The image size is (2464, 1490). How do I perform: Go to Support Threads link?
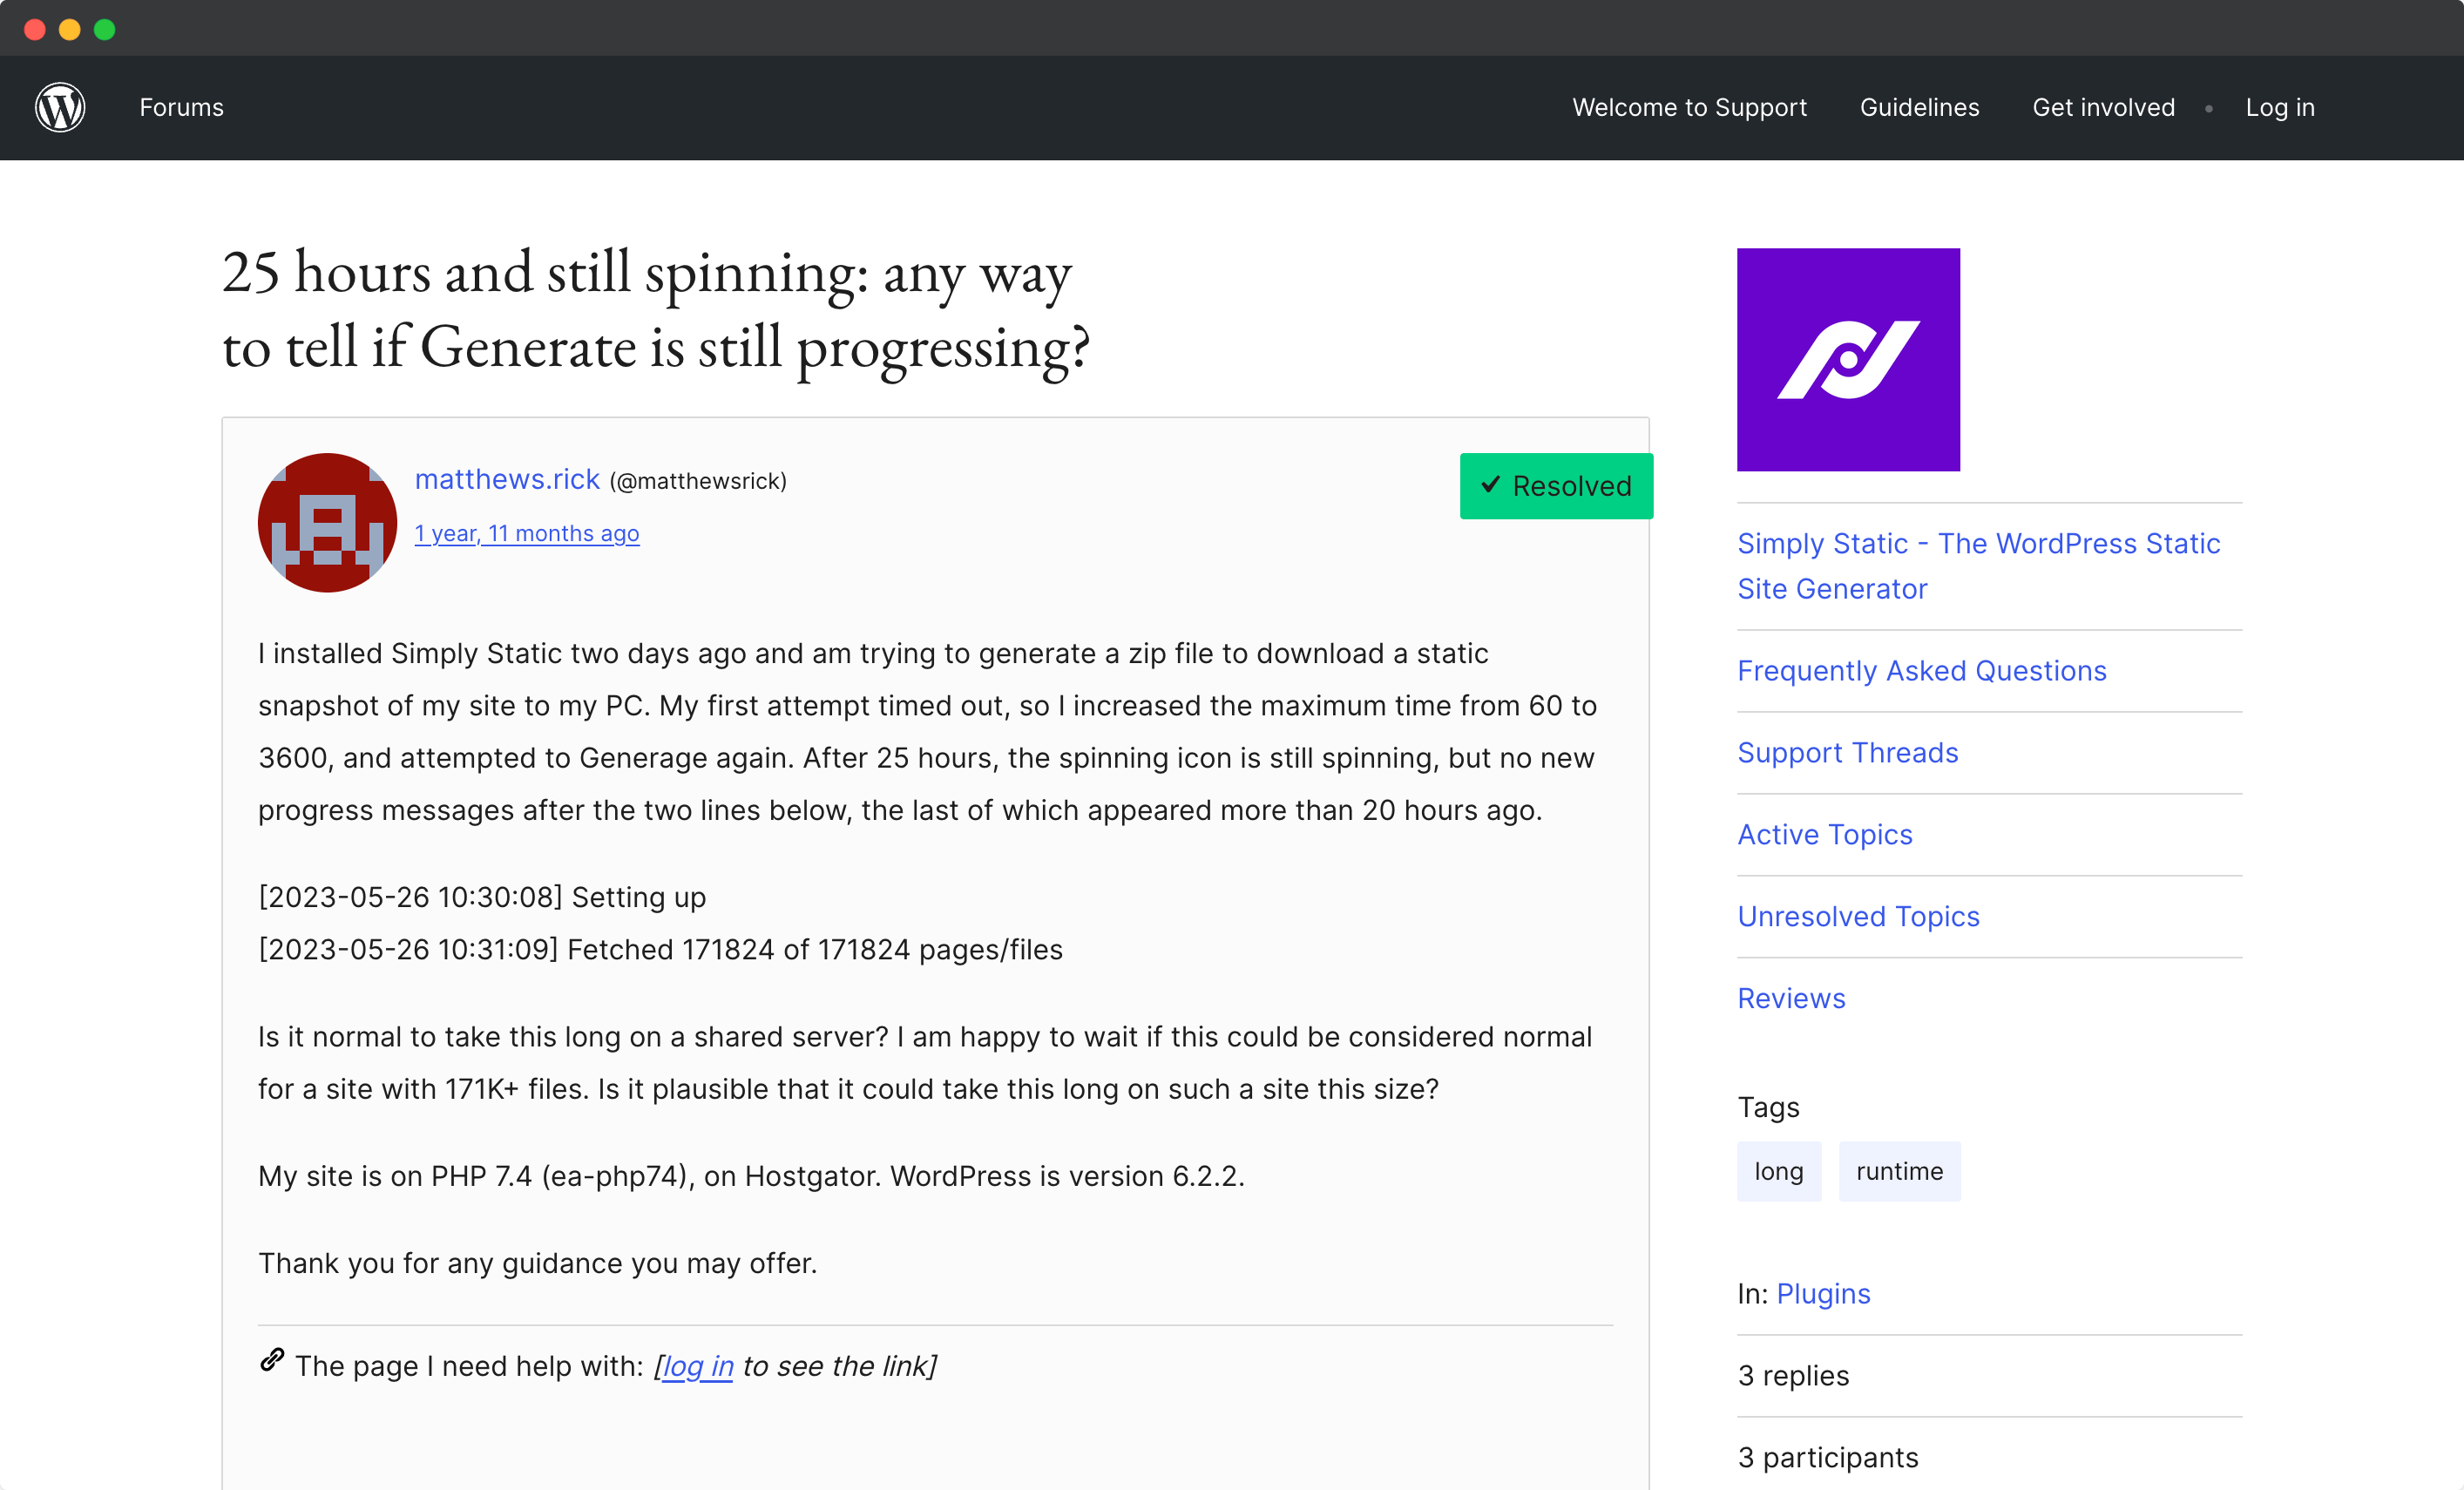[1847, 752]
